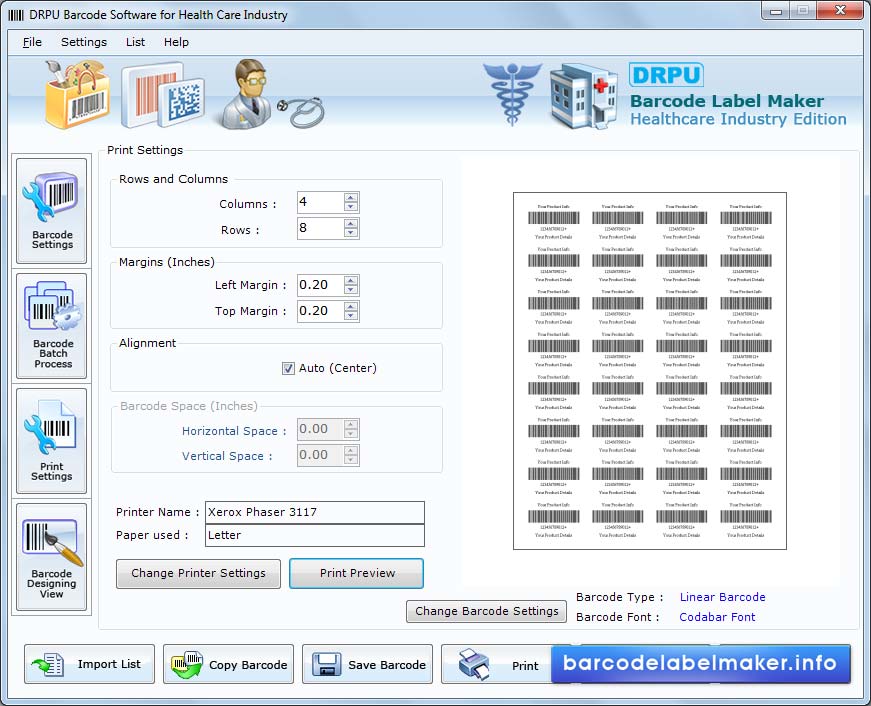Click the Top Margin value field

pos(321,312)
